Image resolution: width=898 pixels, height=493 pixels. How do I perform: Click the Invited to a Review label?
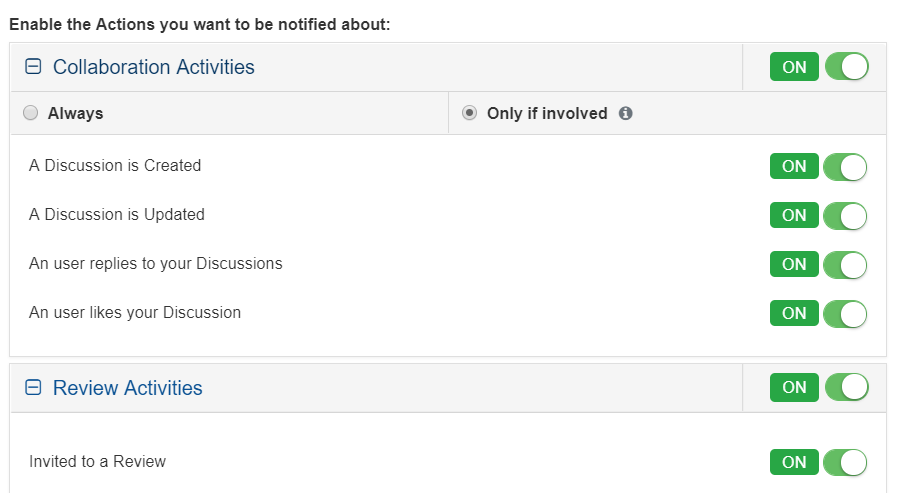pos(98,461)
